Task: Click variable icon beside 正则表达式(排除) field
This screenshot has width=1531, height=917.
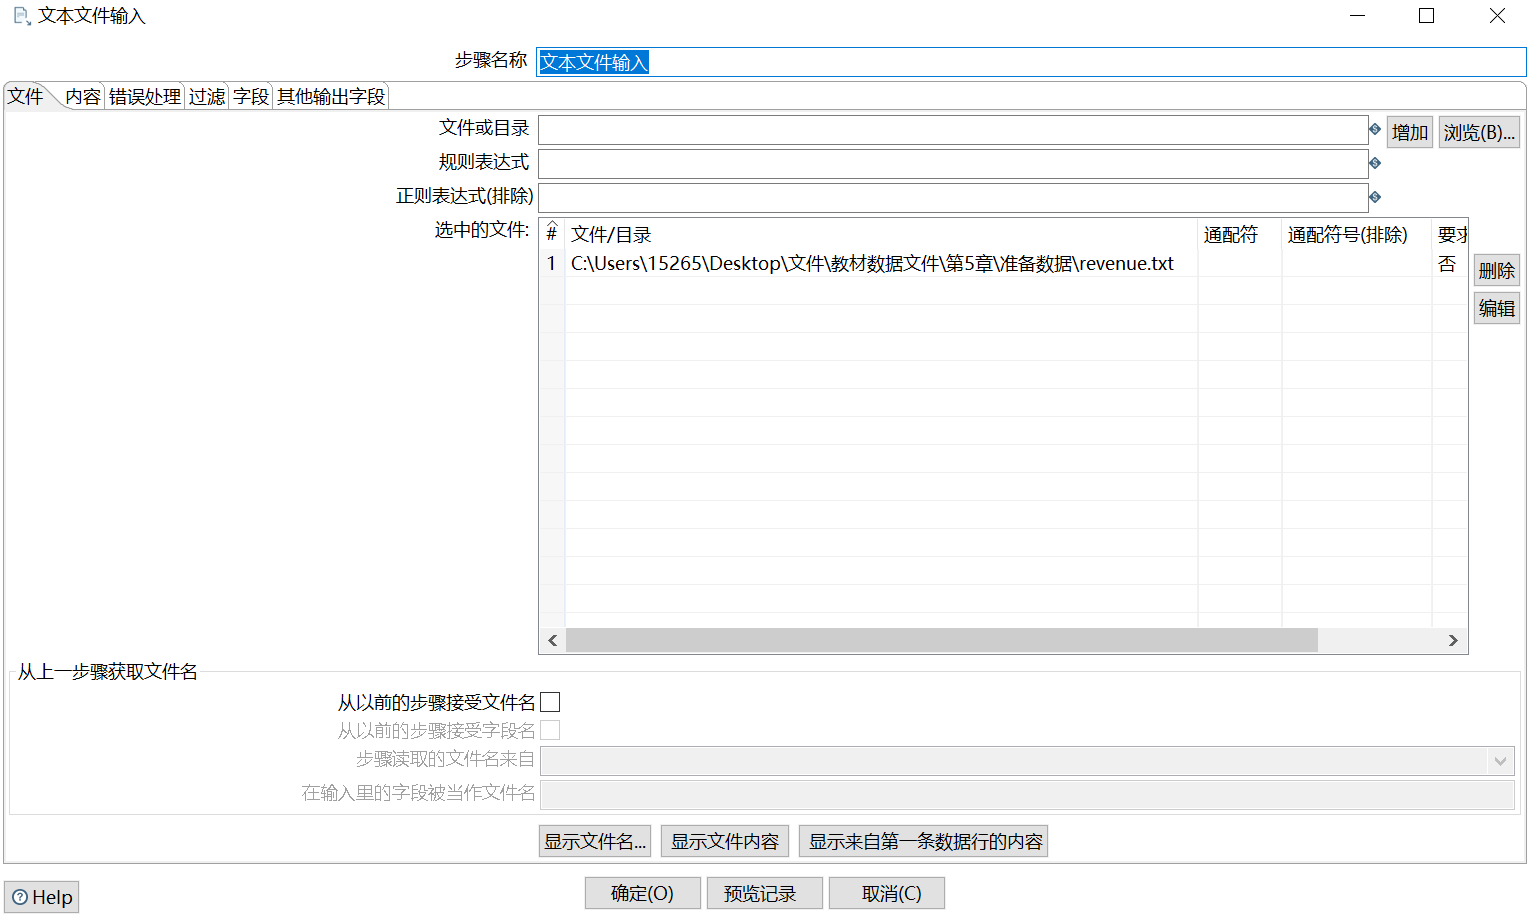Action: coord(1375,197)
